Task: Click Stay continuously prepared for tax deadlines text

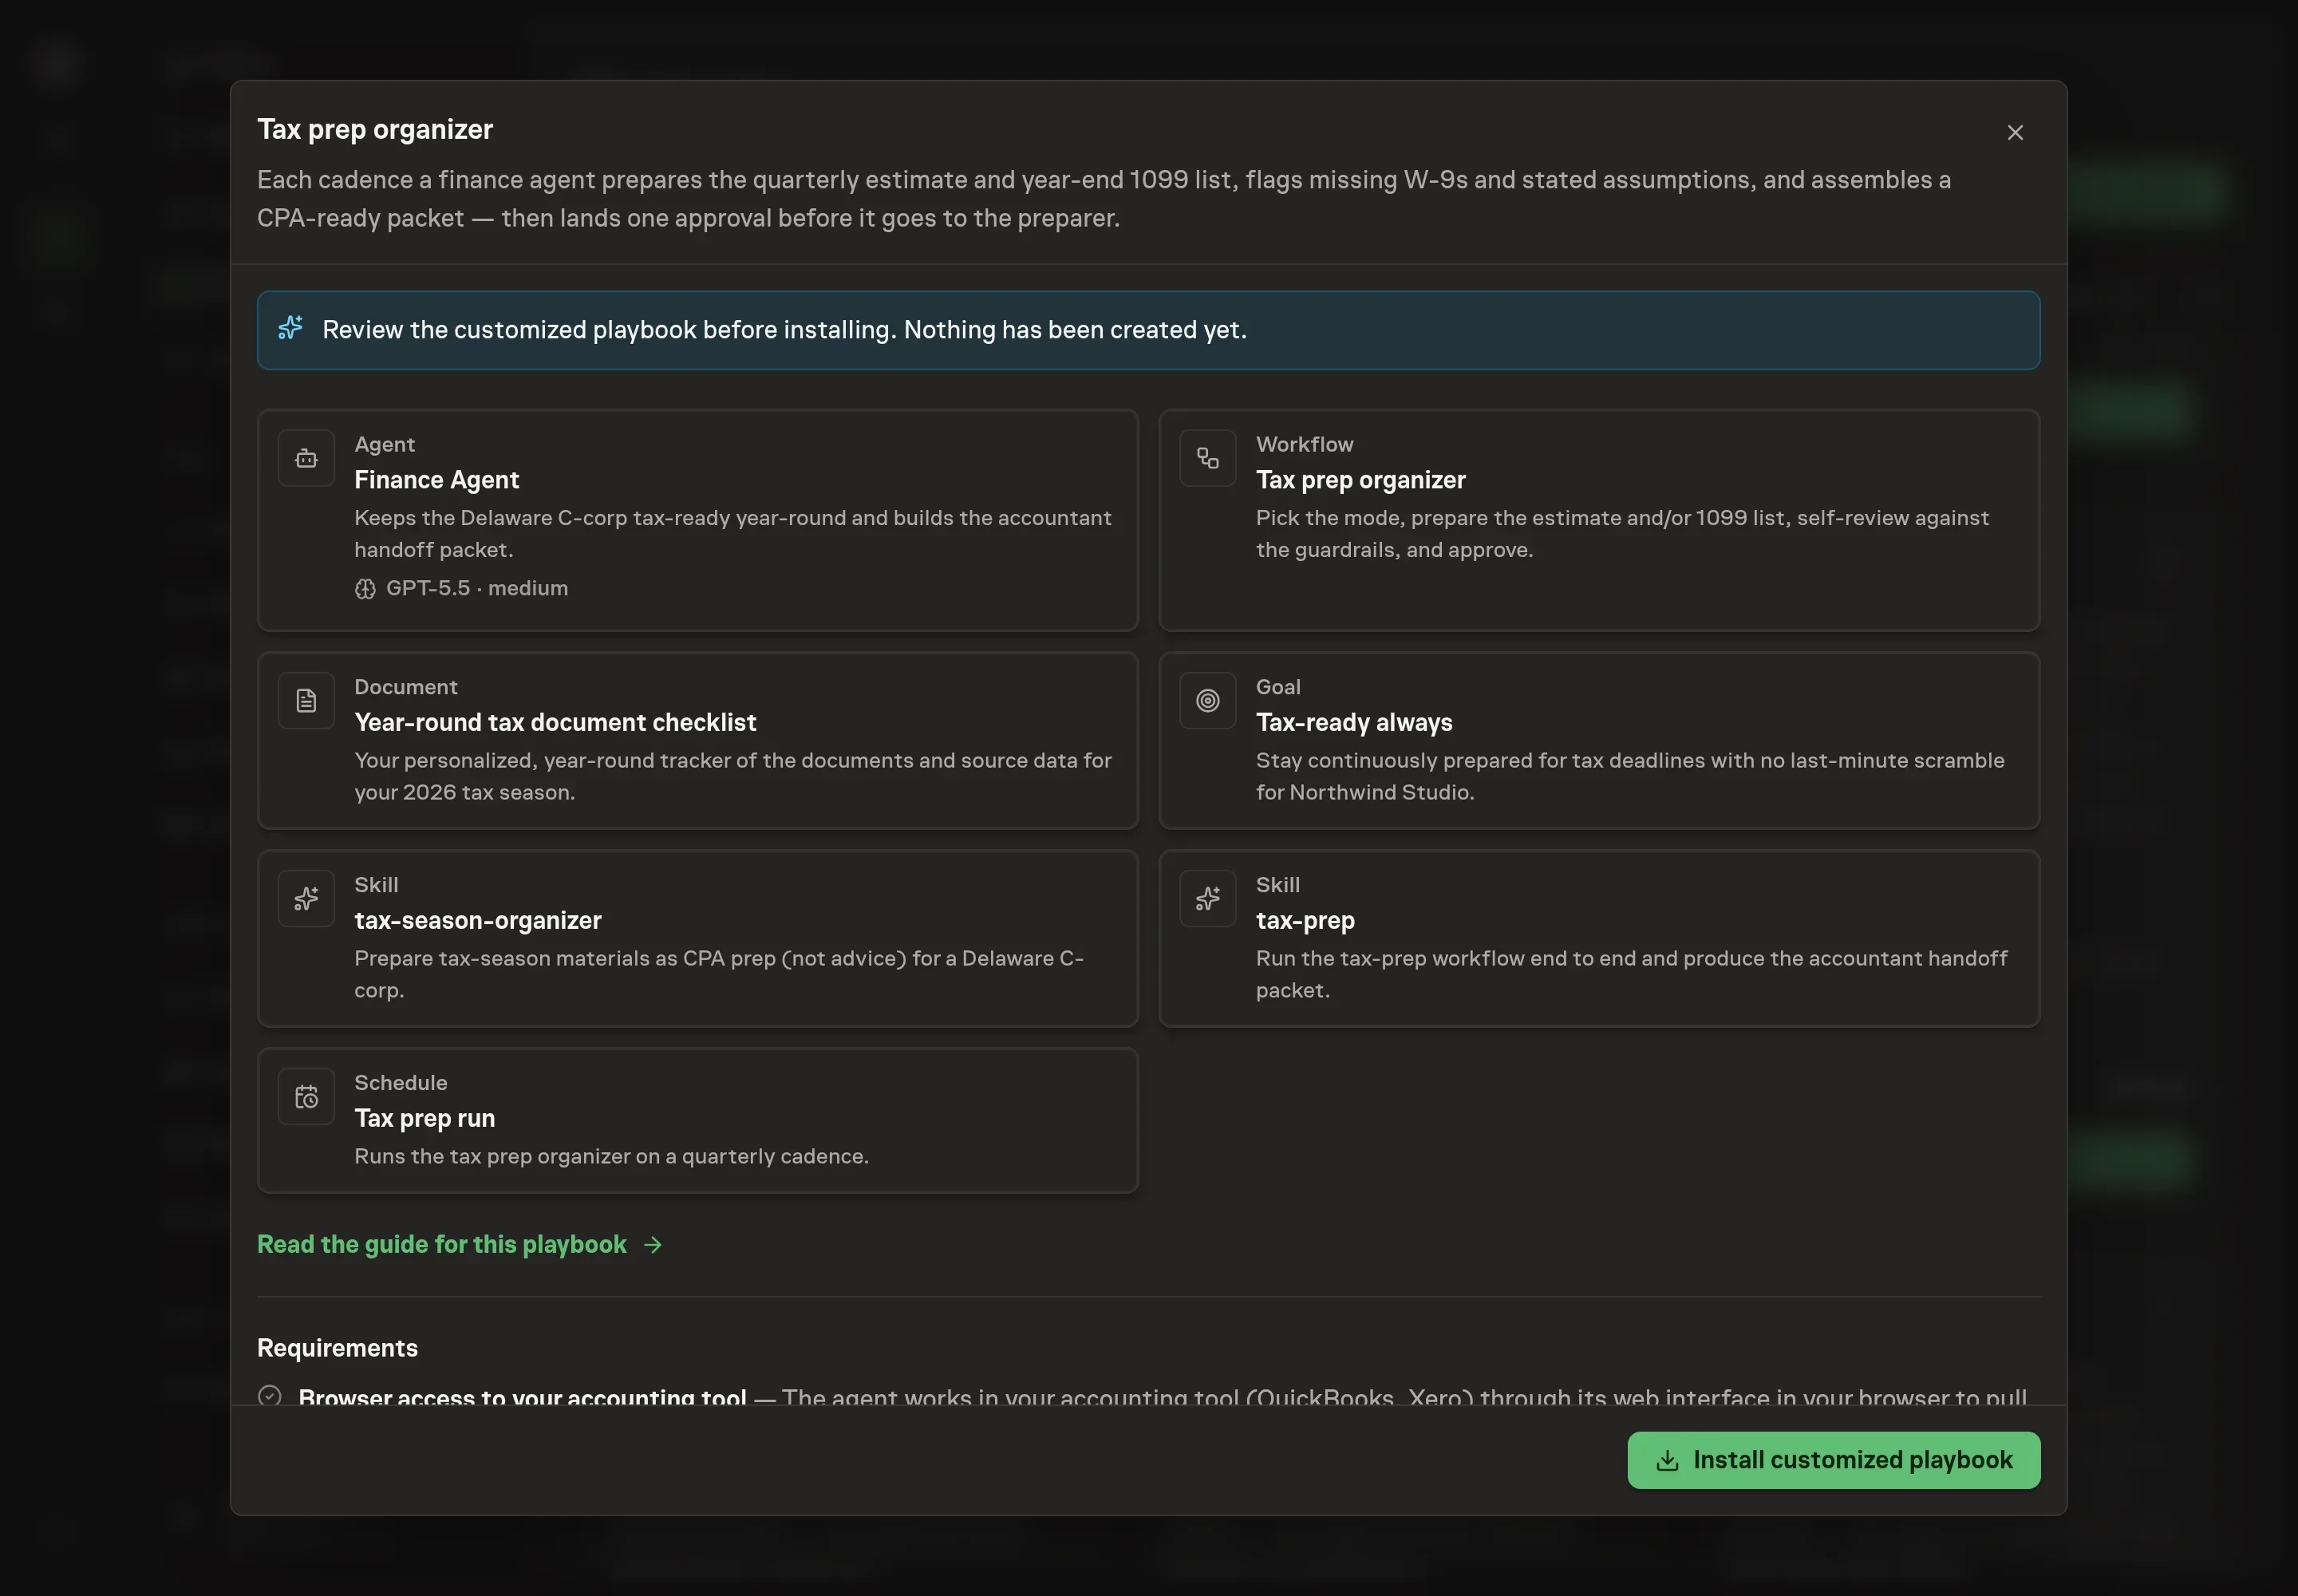Action: coord(1630,776)
